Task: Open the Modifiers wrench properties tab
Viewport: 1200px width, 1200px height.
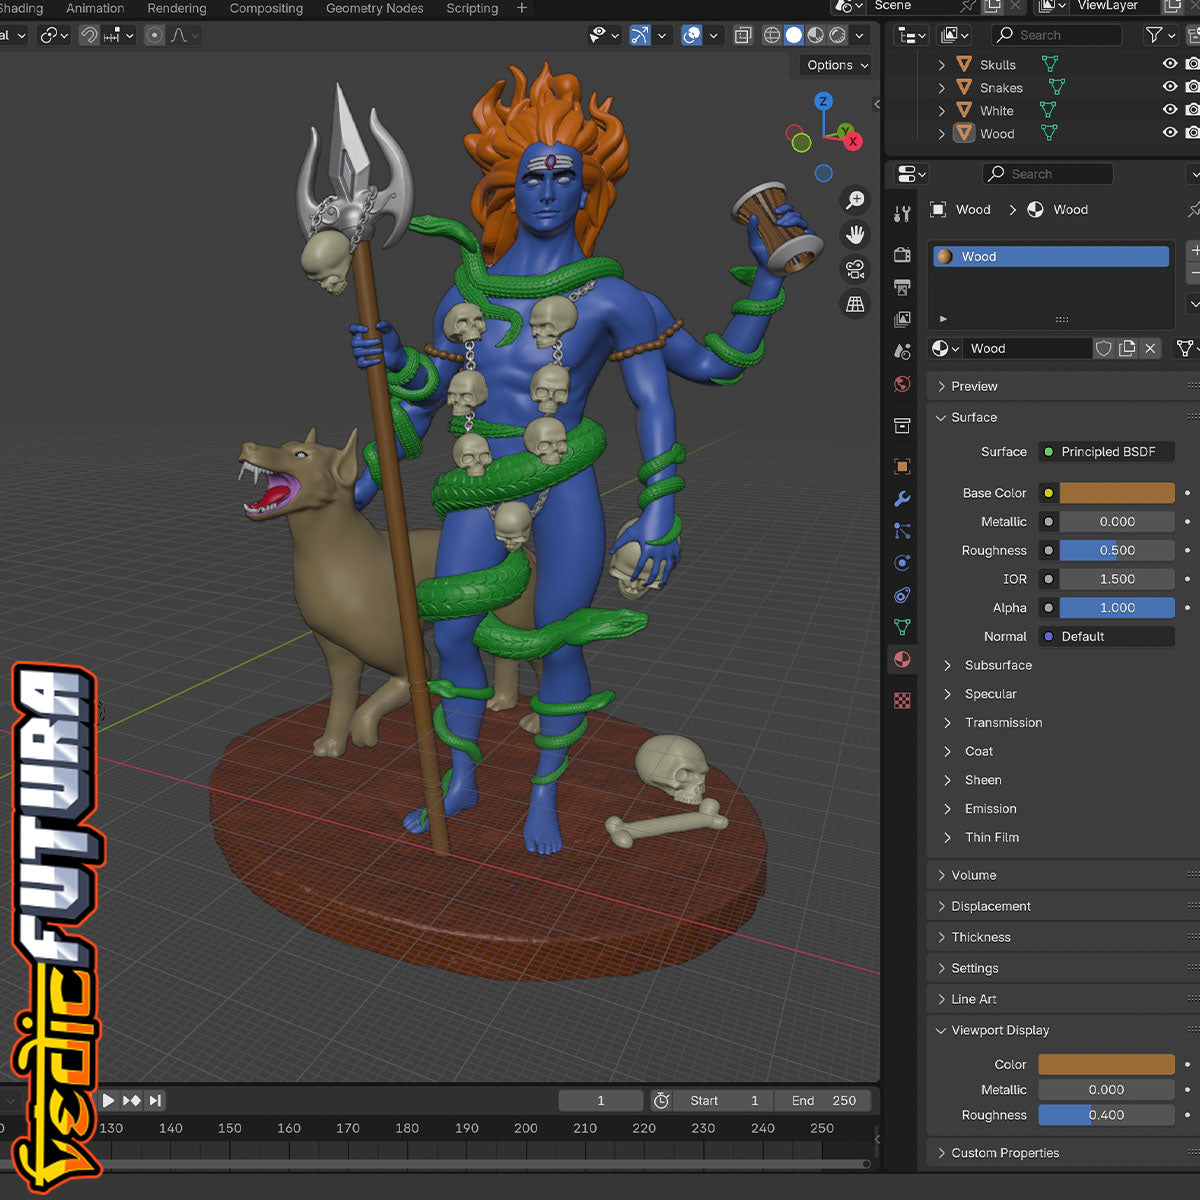Action: coord(902,499)
